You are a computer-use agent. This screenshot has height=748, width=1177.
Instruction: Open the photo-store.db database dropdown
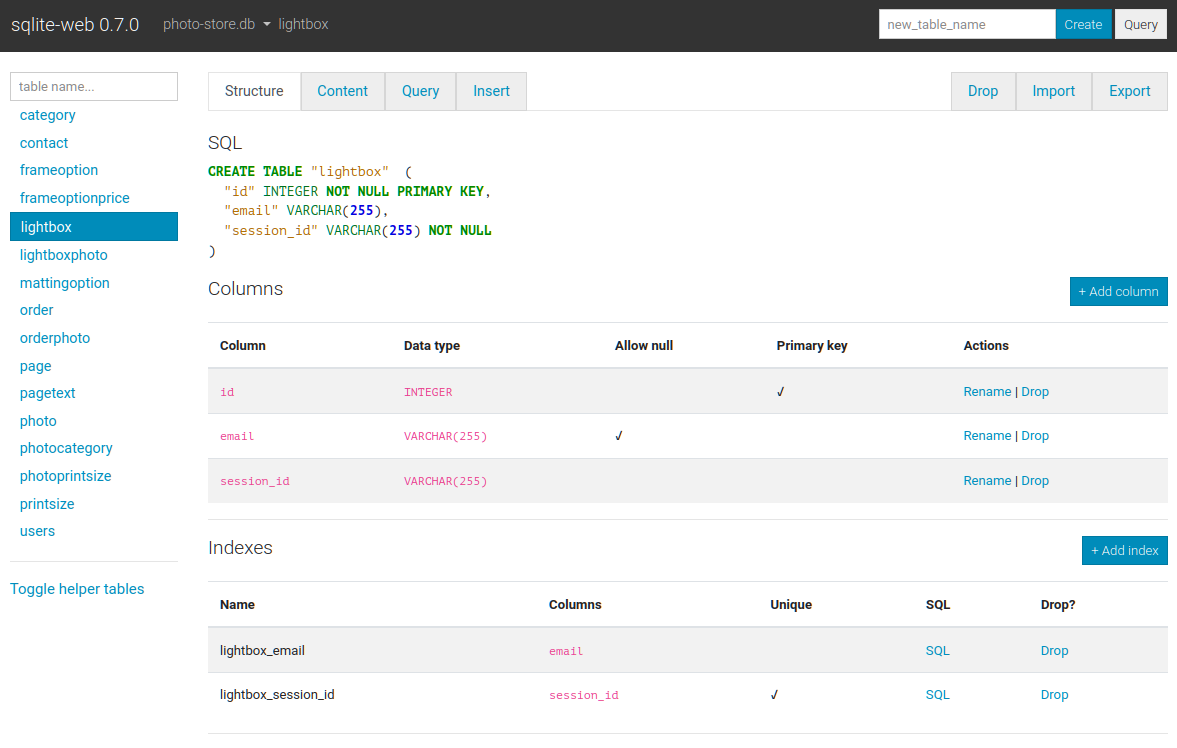(x=217, y=24)
